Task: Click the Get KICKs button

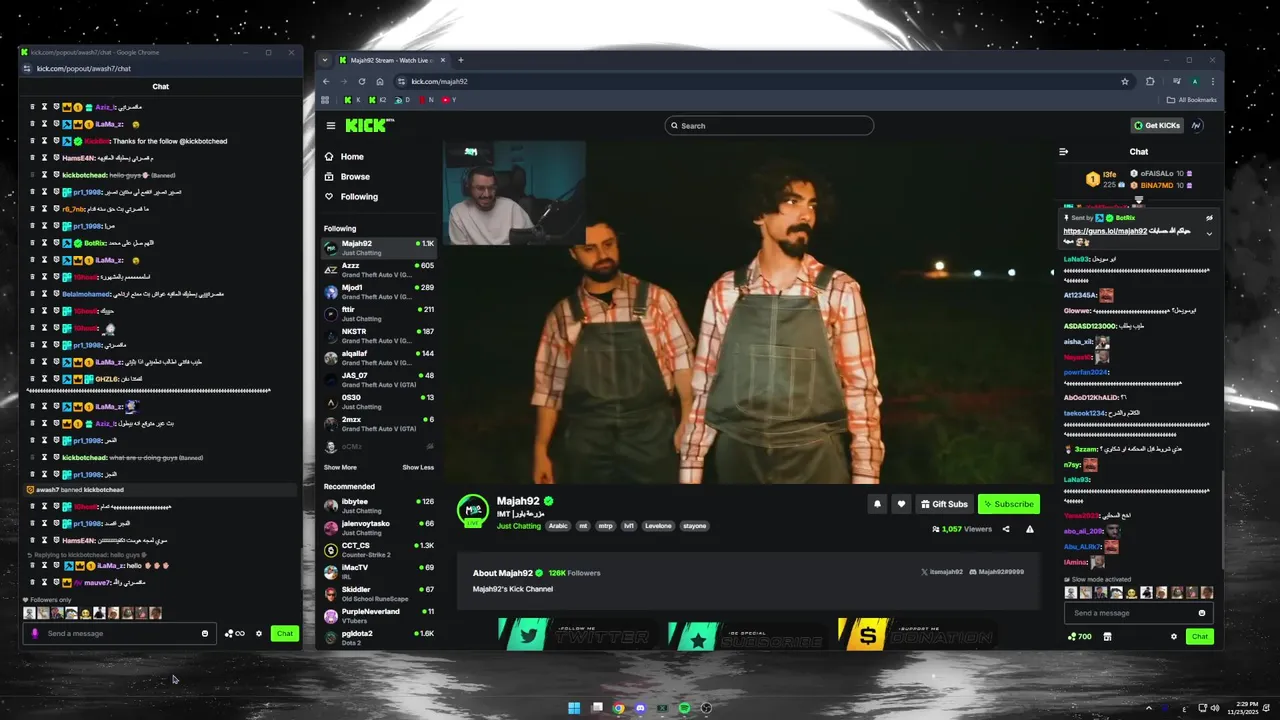Action: point(1157,126)
